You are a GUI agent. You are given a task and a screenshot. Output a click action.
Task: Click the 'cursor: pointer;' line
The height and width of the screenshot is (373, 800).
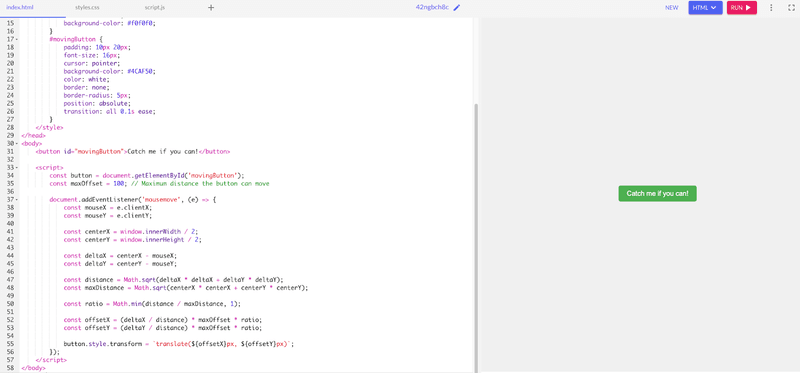pos(92,63)
